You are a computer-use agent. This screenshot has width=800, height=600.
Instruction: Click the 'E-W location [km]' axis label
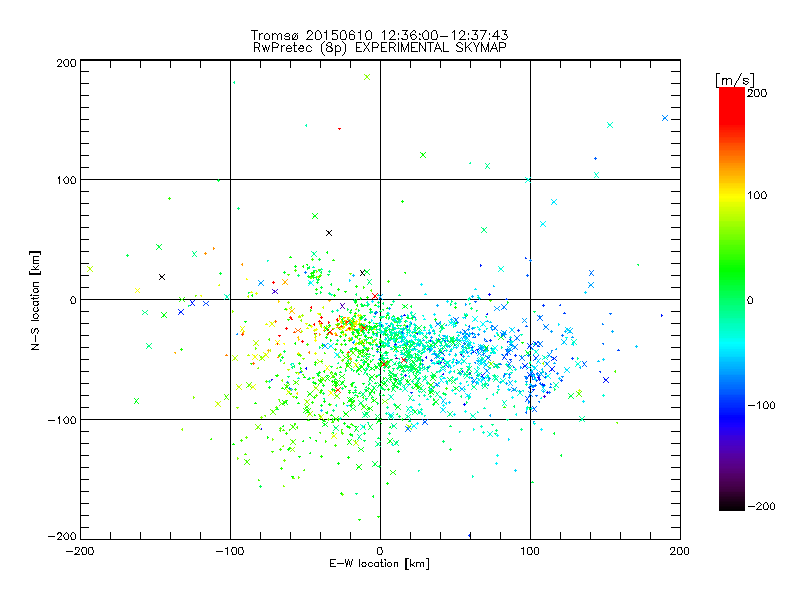(x=379, y=564)
